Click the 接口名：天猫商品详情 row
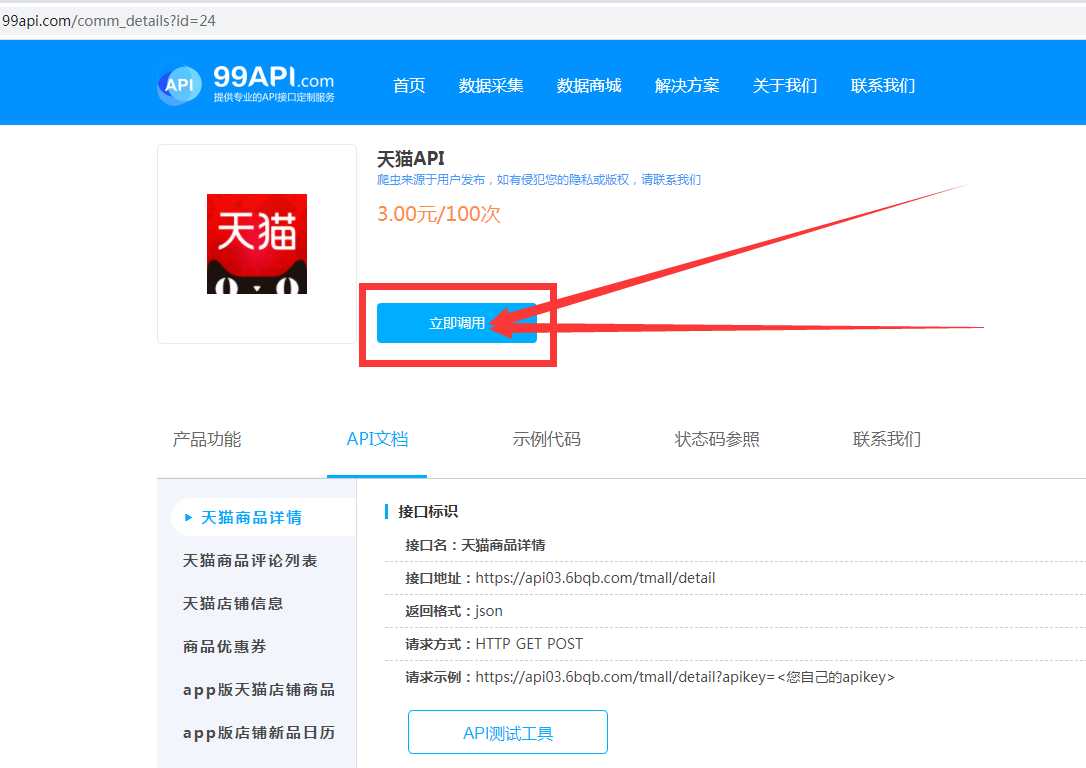Image resolution: width=1086 pixels, height=768 pixels. (x=736, y=545)
